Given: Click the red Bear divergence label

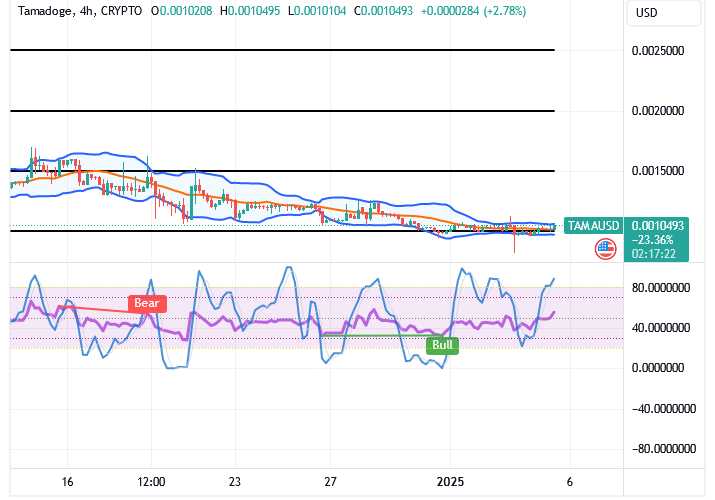Looking at the screenshot, I should tap(146, 303).
